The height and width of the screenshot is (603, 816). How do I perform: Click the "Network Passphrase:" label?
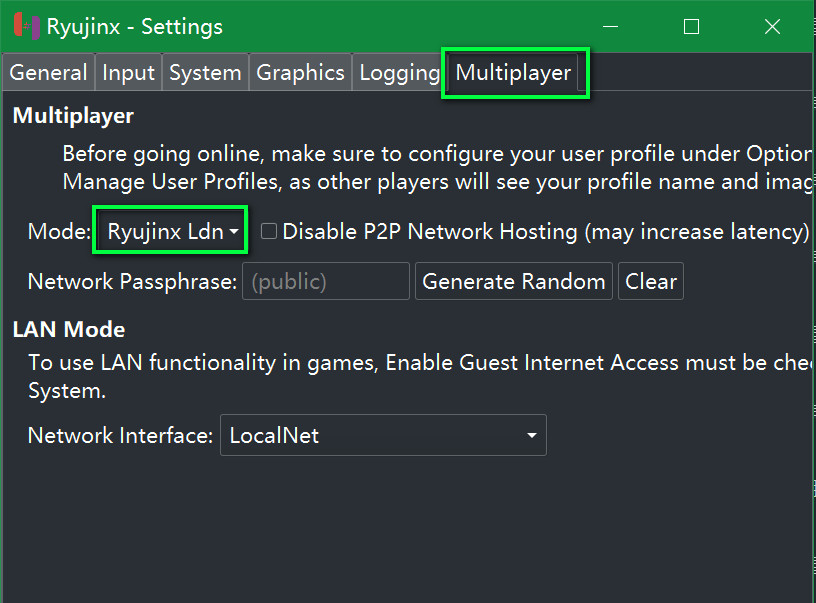click(x=133, y=281)
